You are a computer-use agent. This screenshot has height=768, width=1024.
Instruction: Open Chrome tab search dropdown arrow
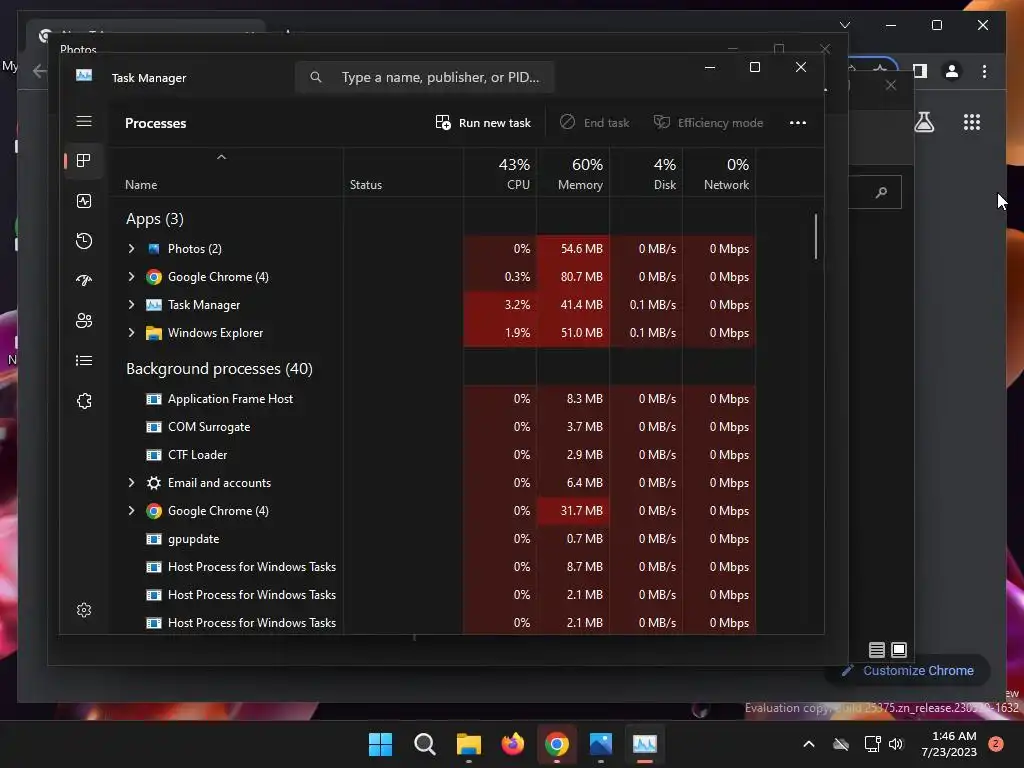tap(844, 25)
